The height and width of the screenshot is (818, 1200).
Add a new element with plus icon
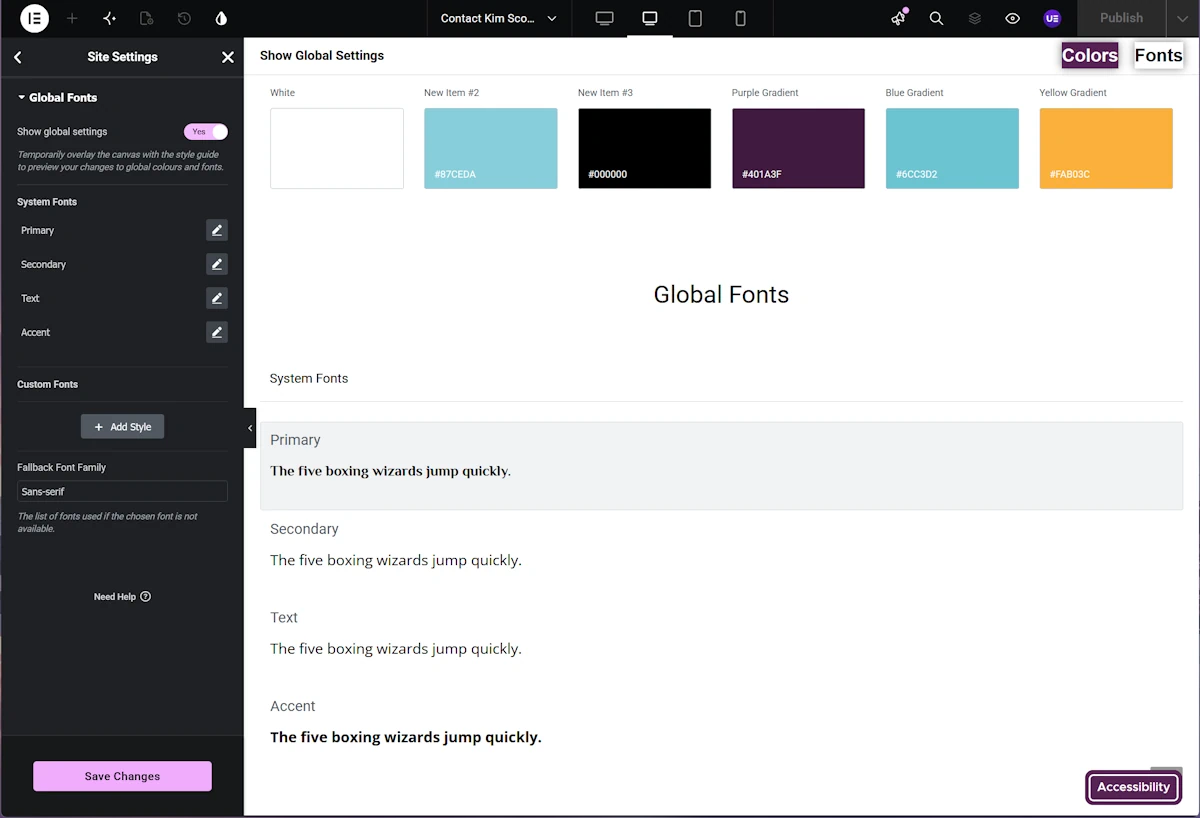[x=72, y=18]
